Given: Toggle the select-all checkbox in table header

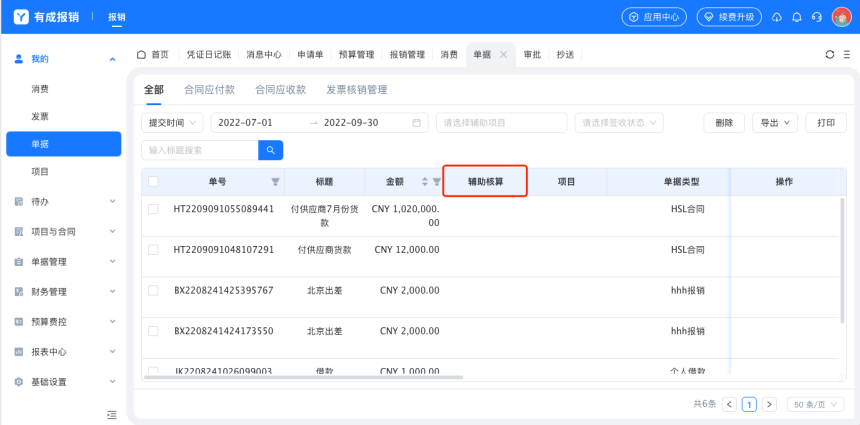Looking at the screenshot, I should pos(153,182).
